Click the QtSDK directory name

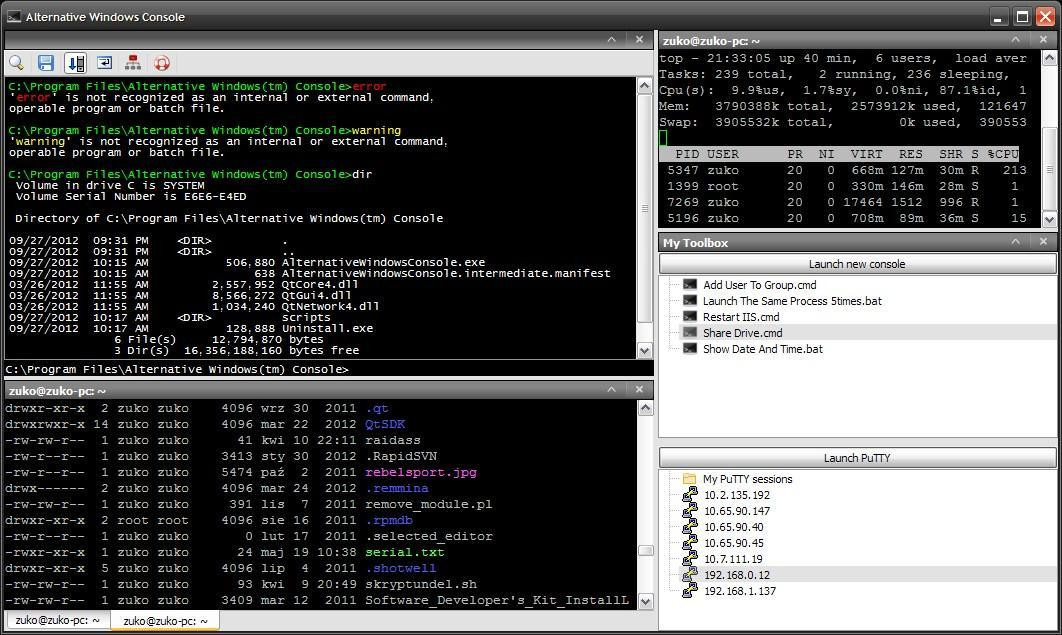pyautogui.click(x=385, y=424)
